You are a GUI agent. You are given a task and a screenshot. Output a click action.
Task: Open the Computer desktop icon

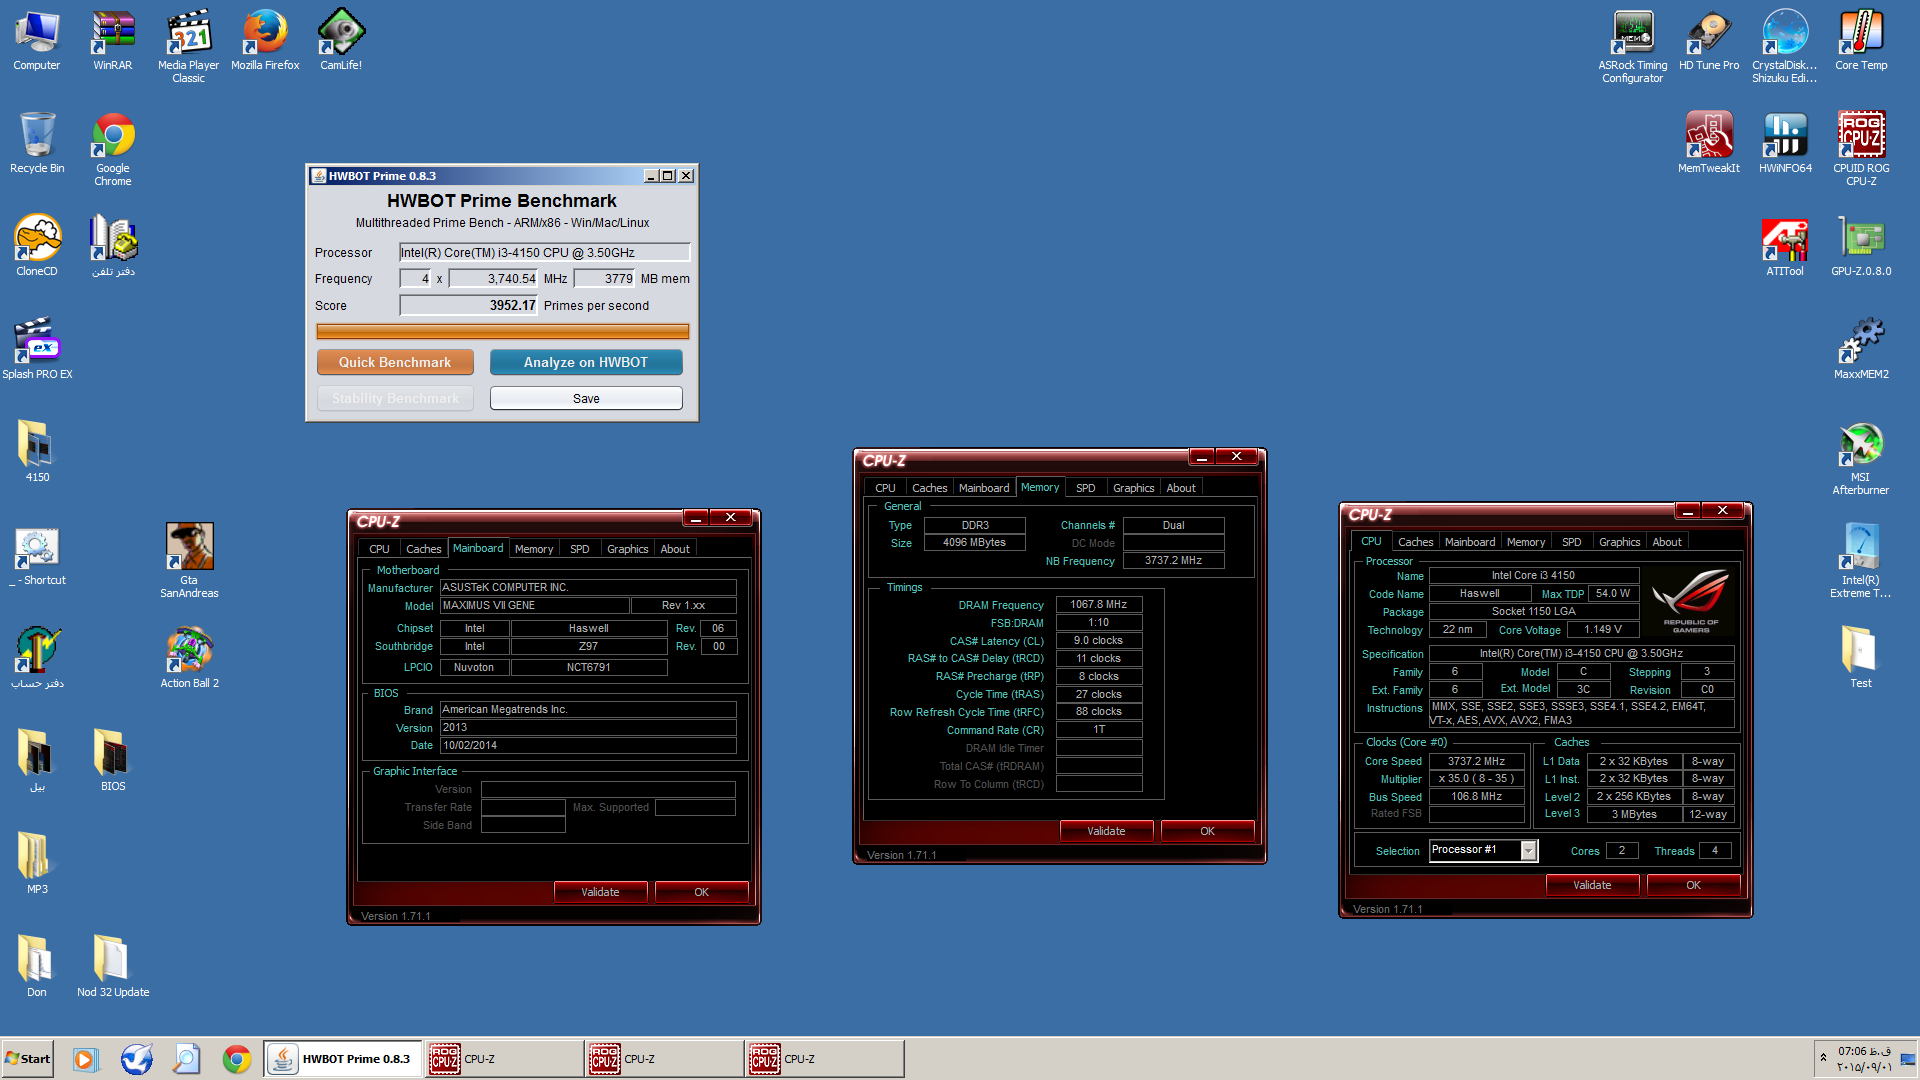37,40
